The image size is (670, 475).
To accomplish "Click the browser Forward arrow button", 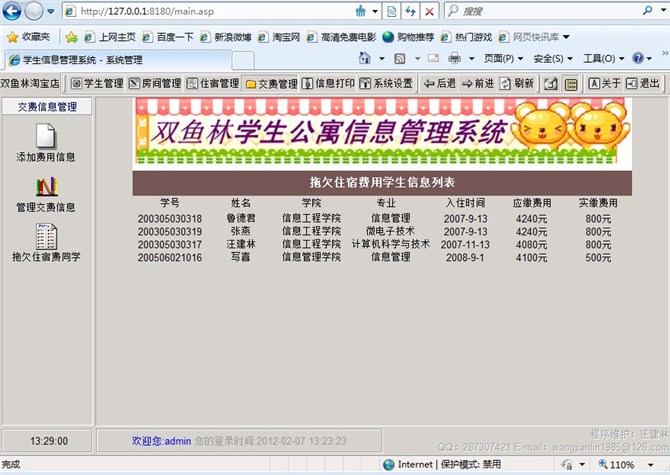I will [x=34, y=12].
